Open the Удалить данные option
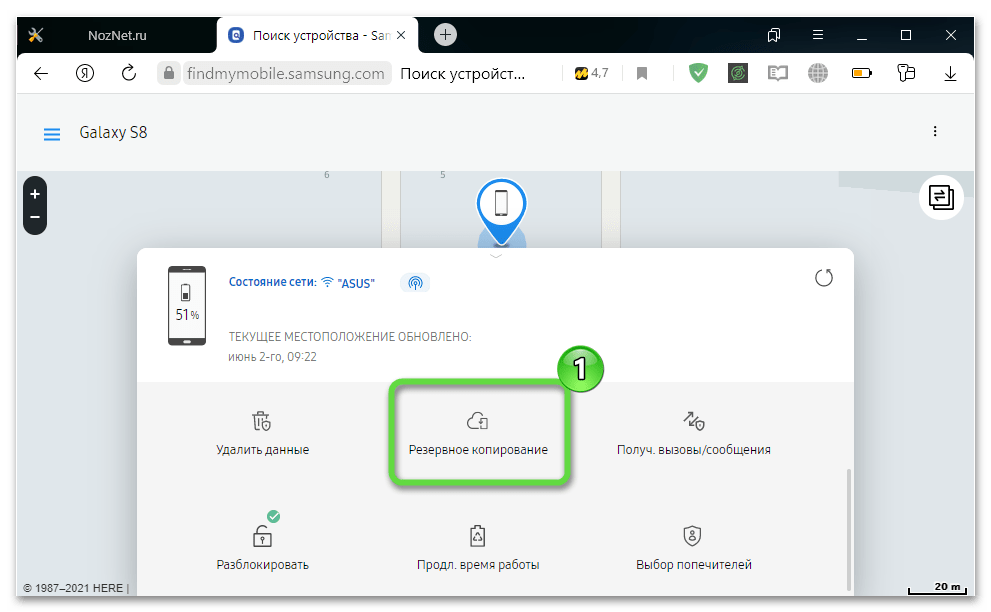Viewport: 991px width, 612px height. (262, 433)
